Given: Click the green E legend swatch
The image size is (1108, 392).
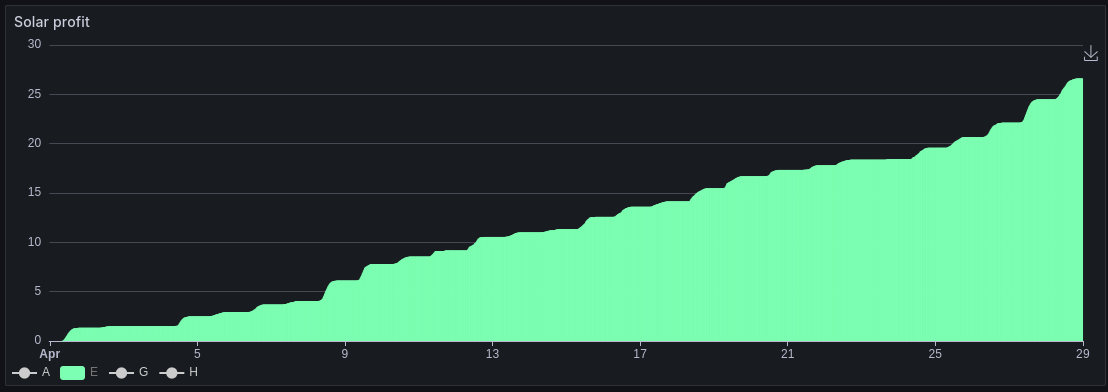Looking at the screenshot, I should coord(72,373).
